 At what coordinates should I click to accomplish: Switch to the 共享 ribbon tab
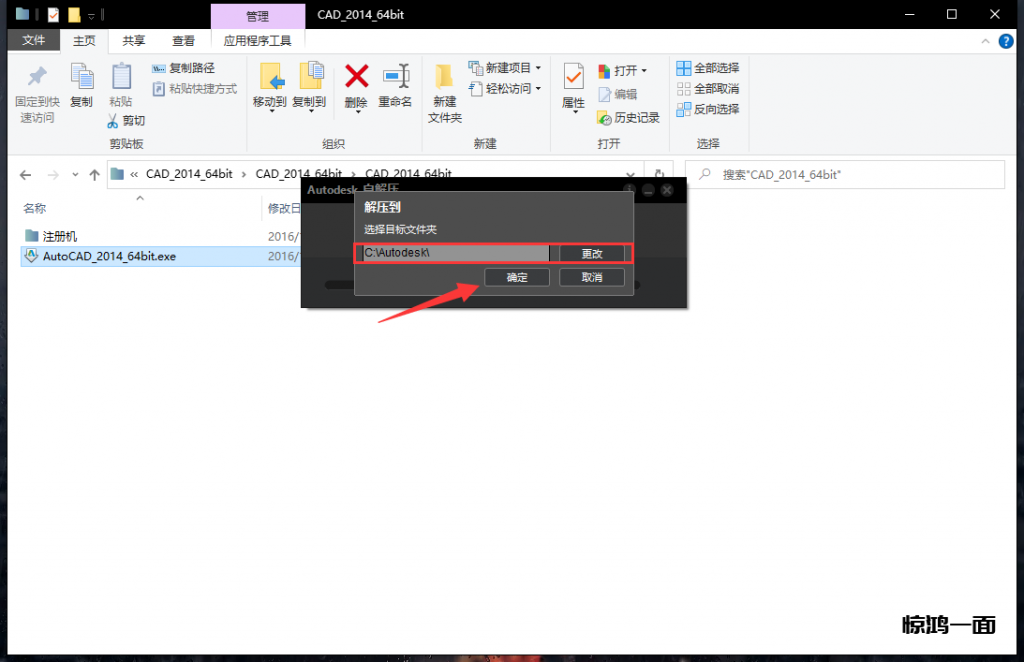click(133, 41)
